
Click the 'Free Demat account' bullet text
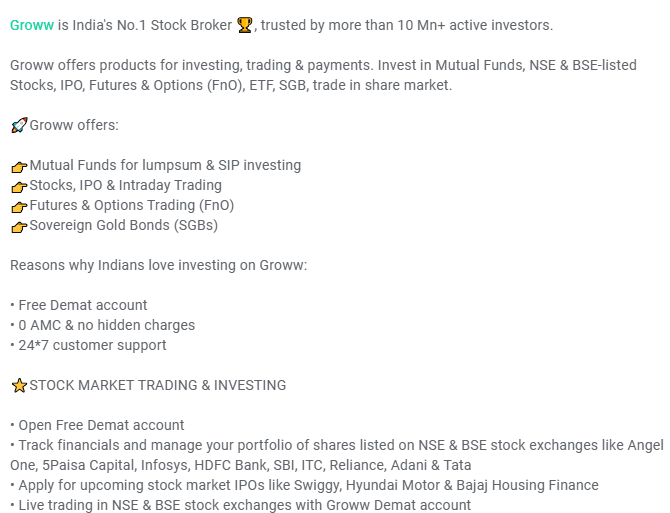click(x=82, y=305)
